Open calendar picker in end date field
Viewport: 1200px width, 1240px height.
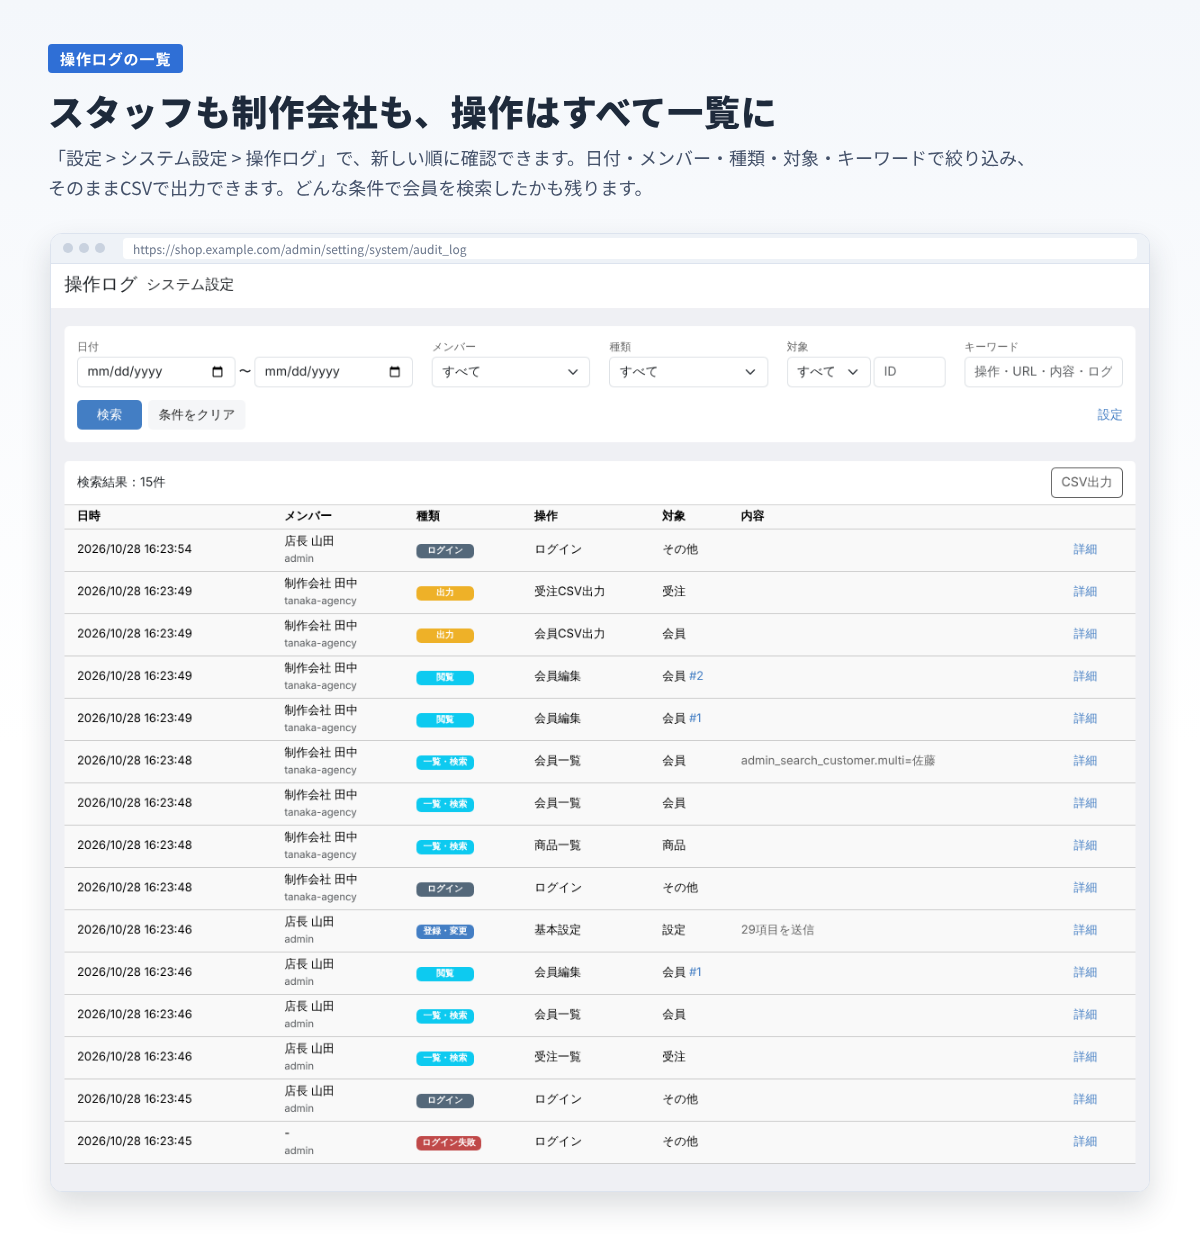click(395, 372)
